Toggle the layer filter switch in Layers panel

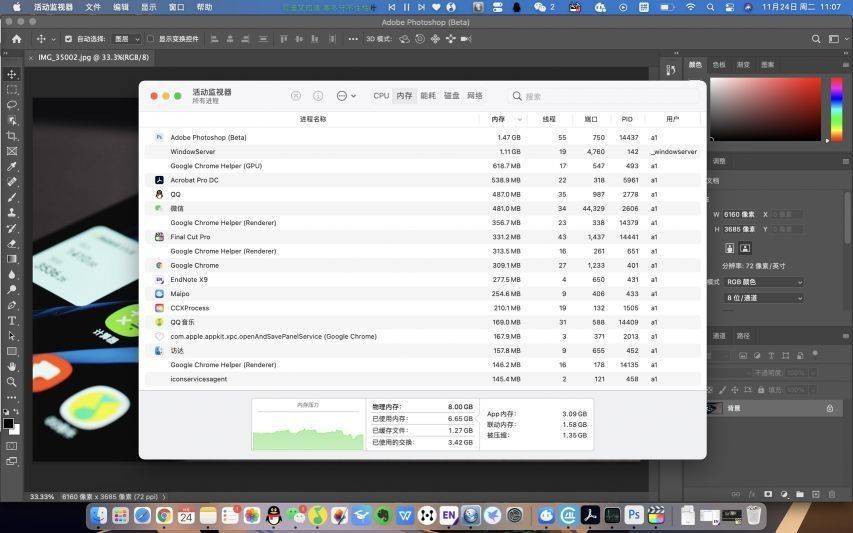[815, 354]
